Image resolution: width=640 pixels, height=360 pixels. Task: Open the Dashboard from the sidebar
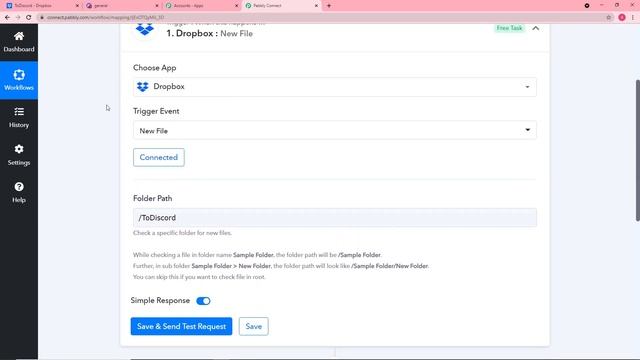[x=19, y=42]
